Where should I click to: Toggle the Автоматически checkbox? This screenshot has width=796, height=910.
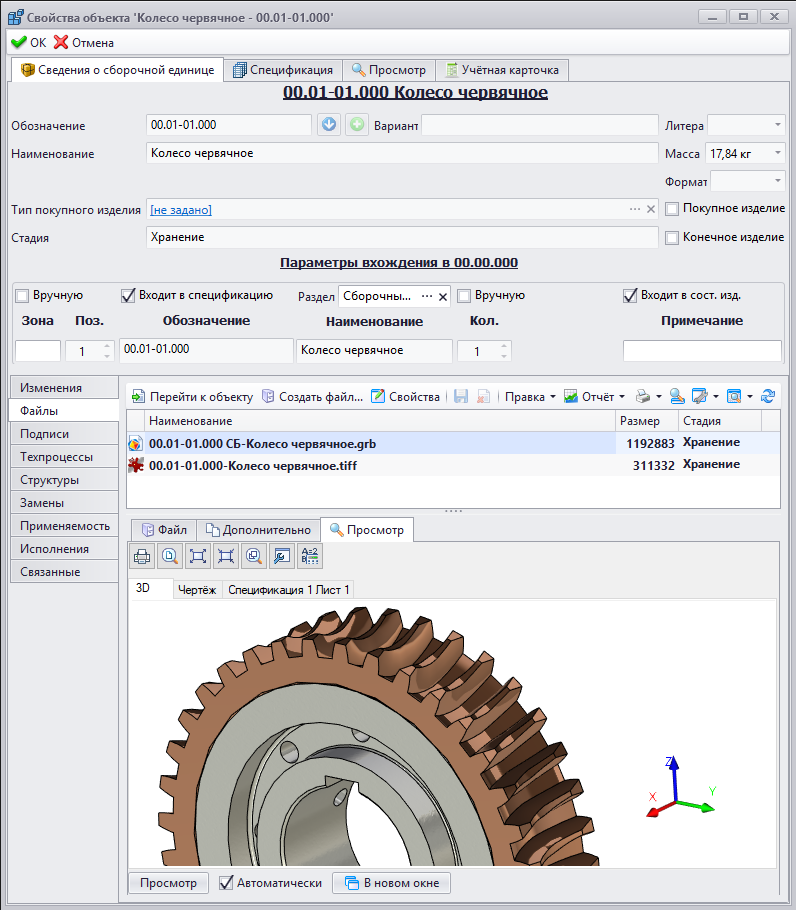coord(227,883)
